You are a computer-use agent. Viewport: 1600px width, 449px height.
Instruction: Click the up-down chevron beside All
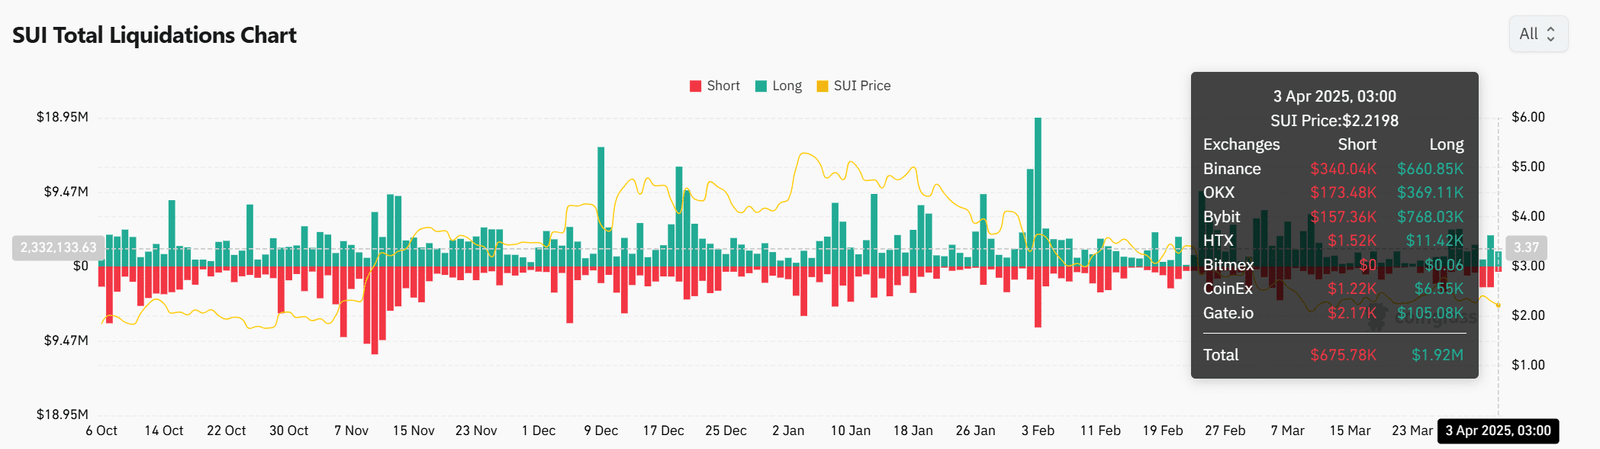(1551, 34)
